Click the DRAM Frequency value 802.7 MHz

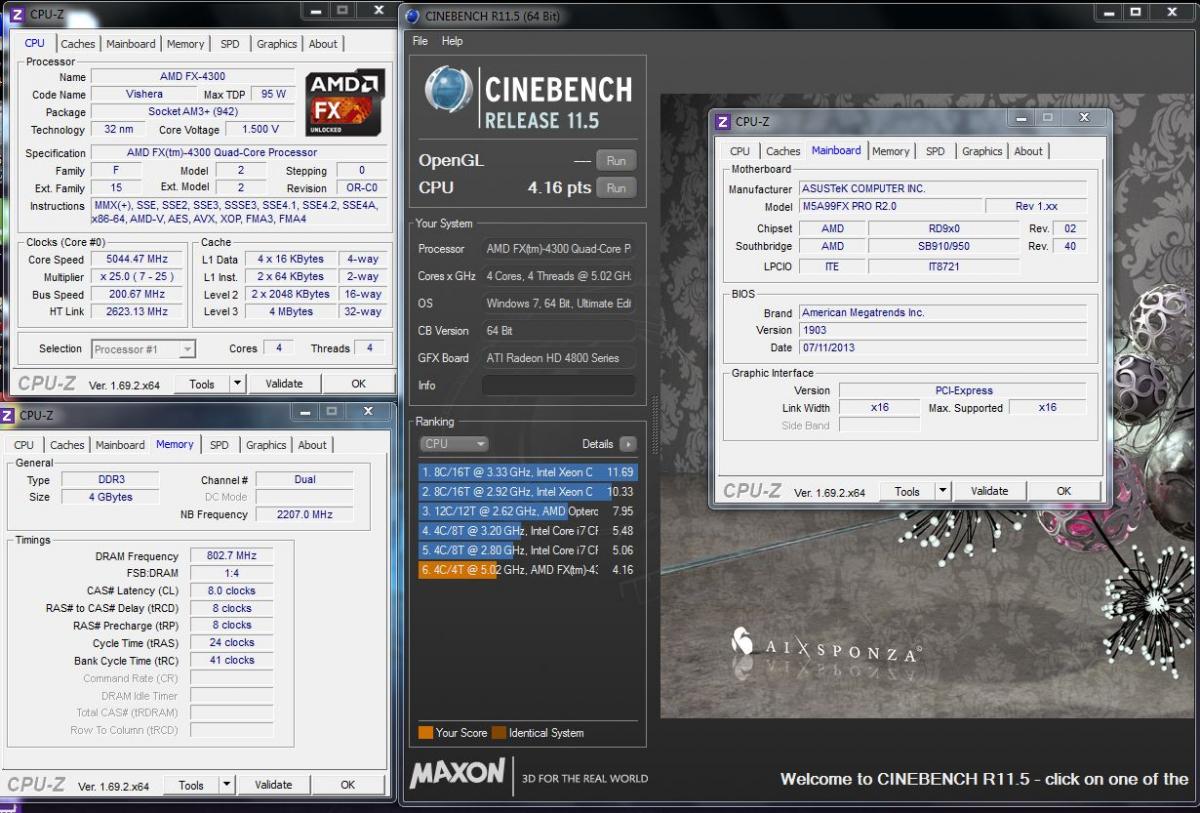click(x=231, y=556)
